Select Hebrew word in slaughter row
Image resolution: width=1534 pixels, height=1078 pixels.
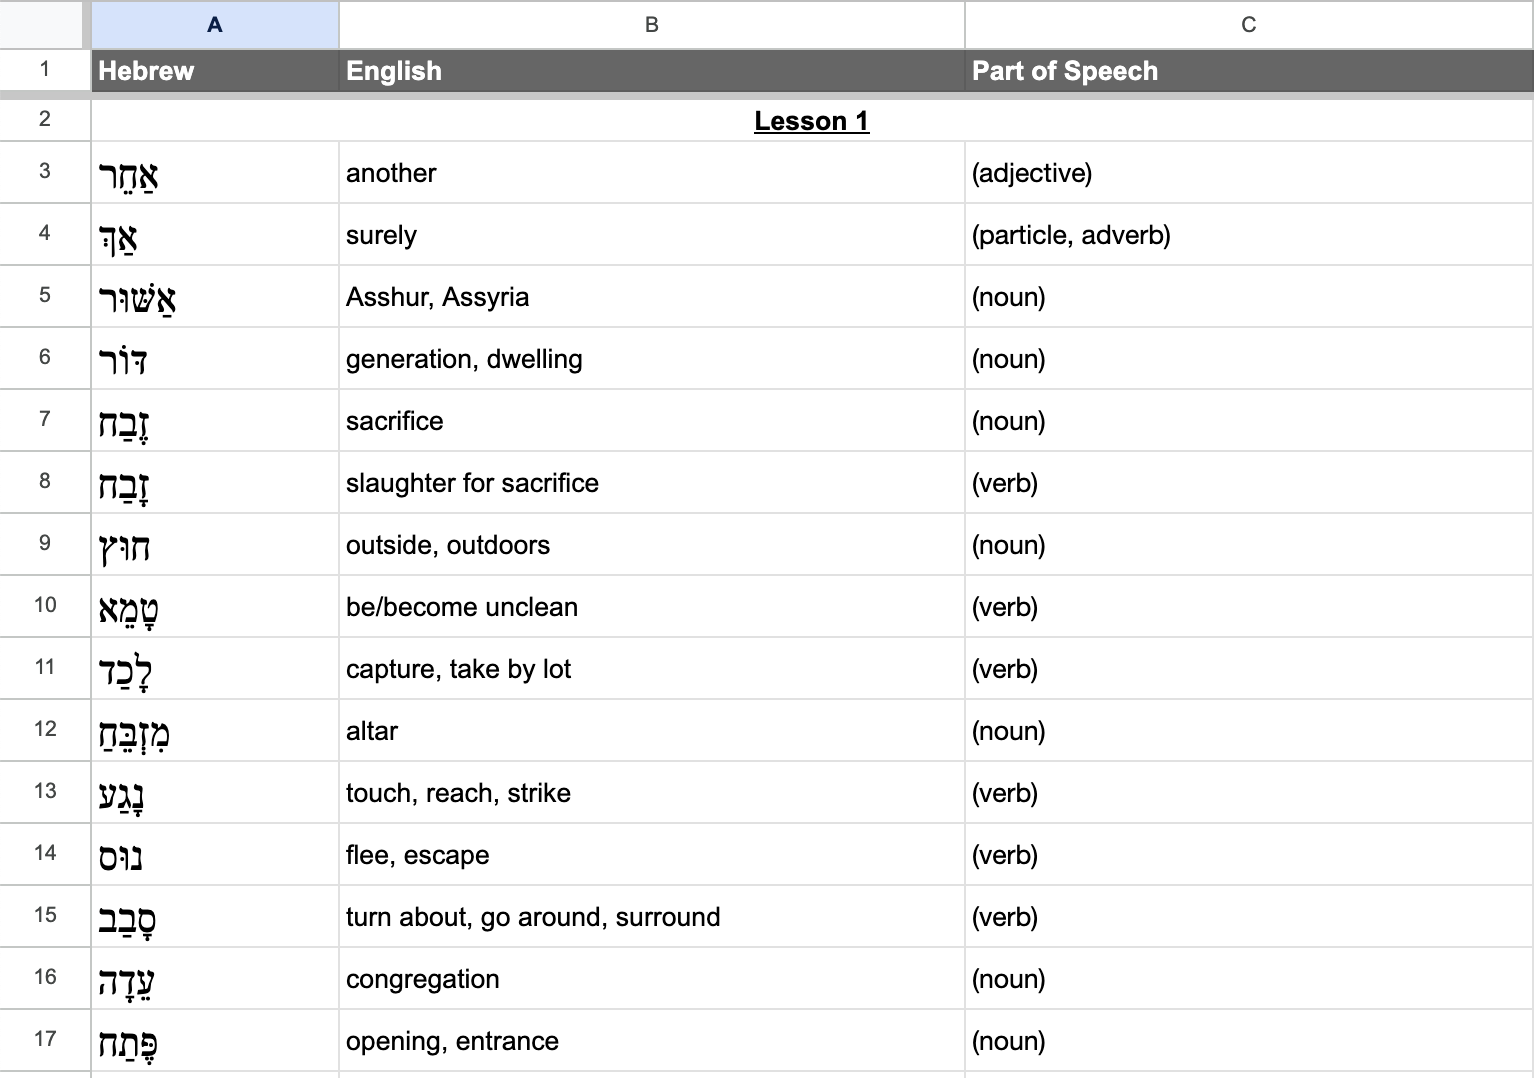[215, 483]
